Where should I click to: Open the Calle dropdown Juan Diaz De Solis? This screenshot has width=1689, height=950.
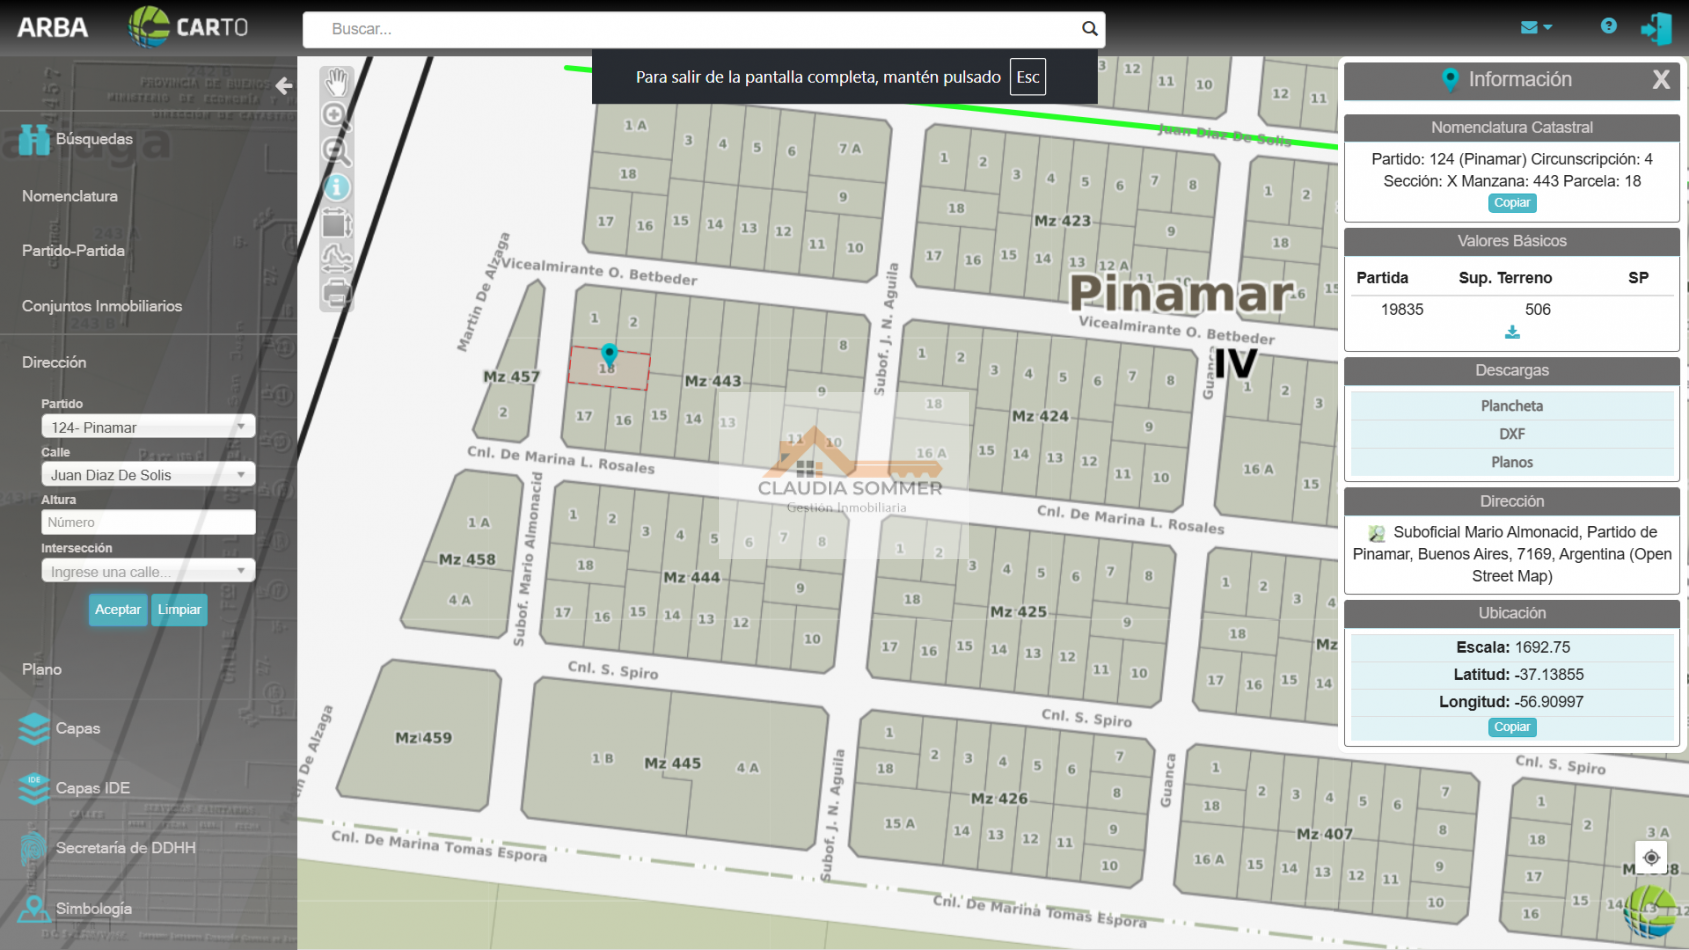148,475
